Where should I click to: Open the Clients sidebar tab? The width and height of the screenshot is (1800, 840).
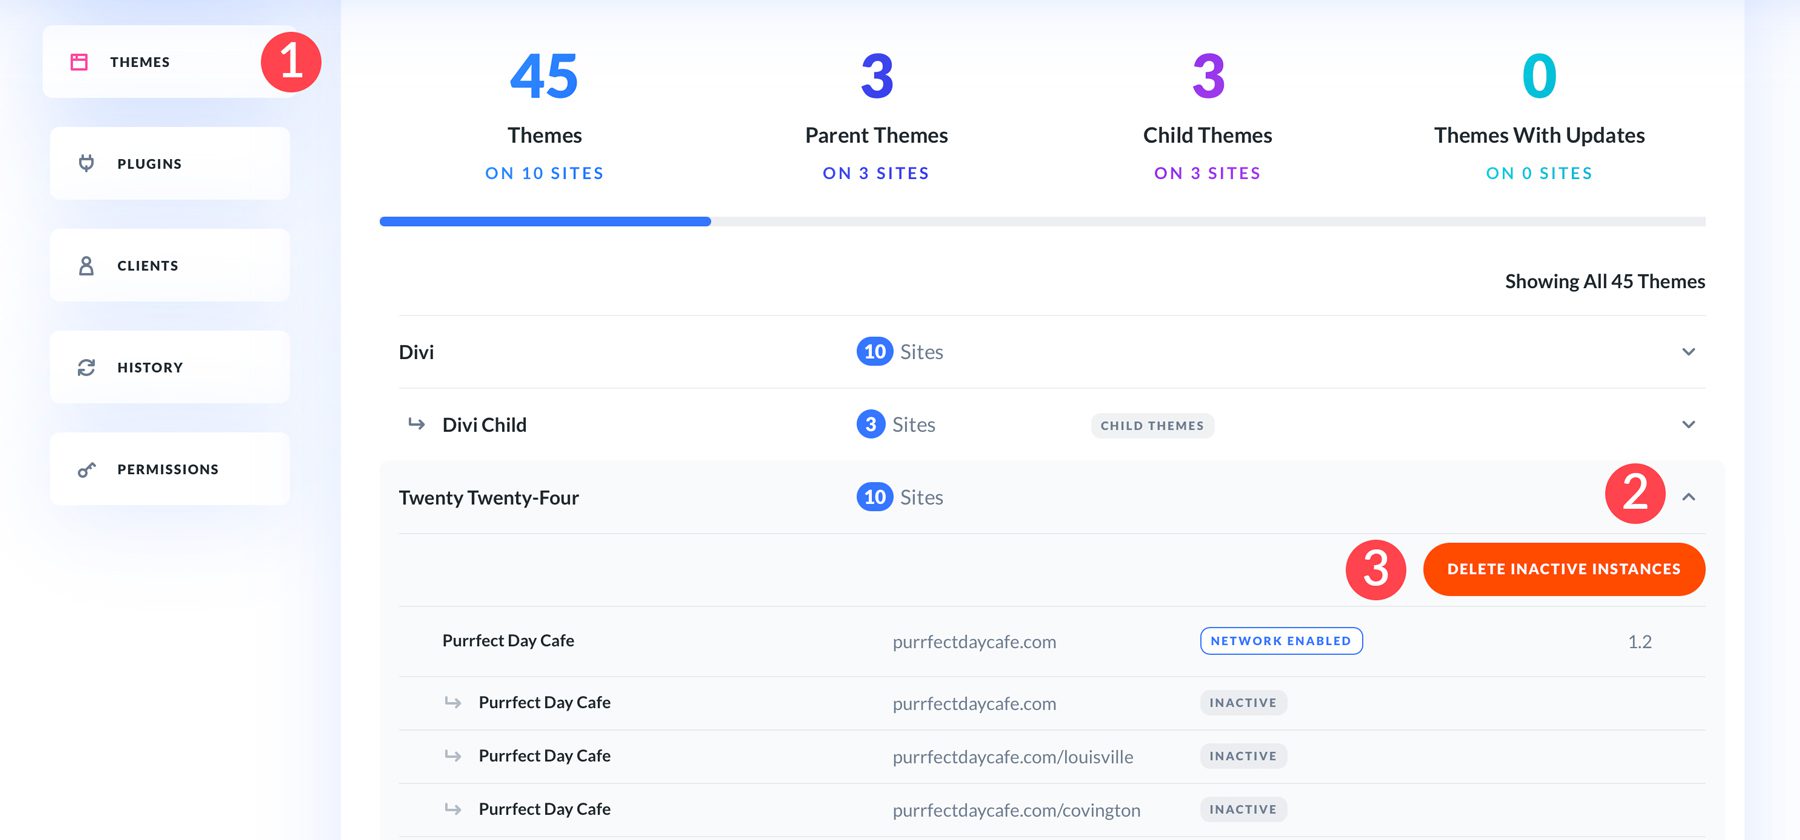coord(170,265)
